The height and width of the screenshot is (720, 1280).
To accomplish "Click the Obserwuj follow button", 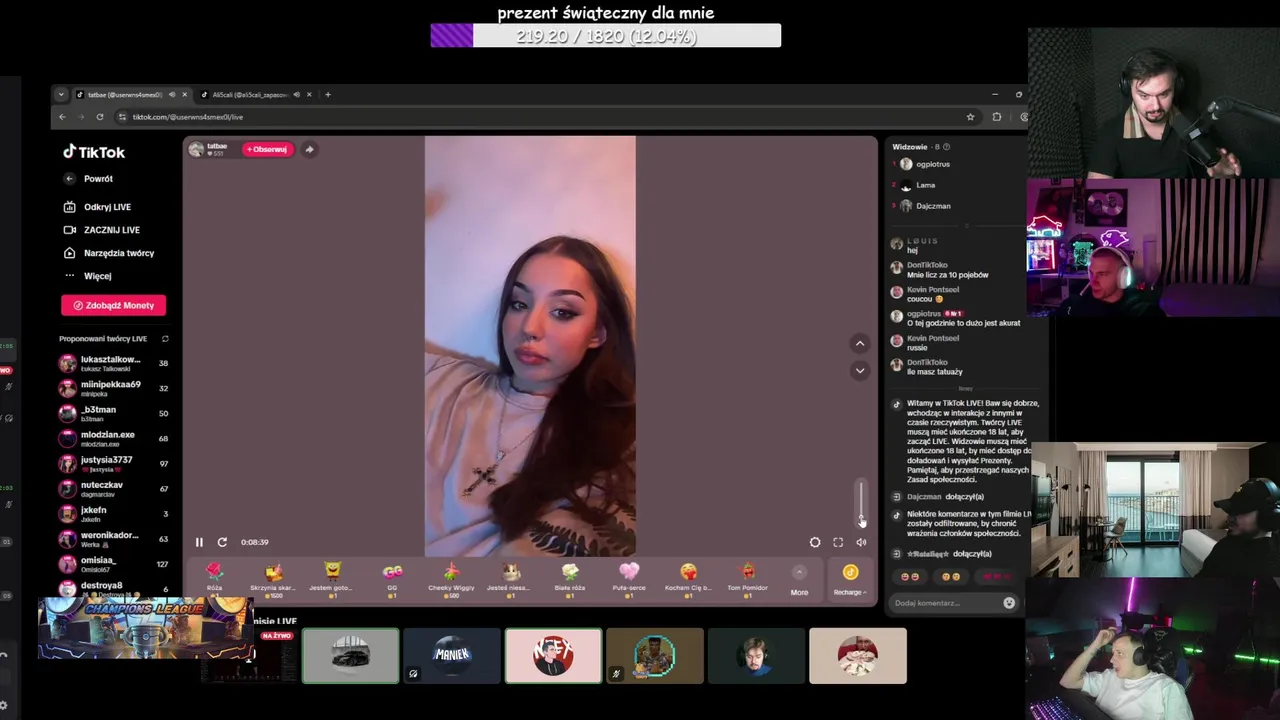I will [268, 149].
